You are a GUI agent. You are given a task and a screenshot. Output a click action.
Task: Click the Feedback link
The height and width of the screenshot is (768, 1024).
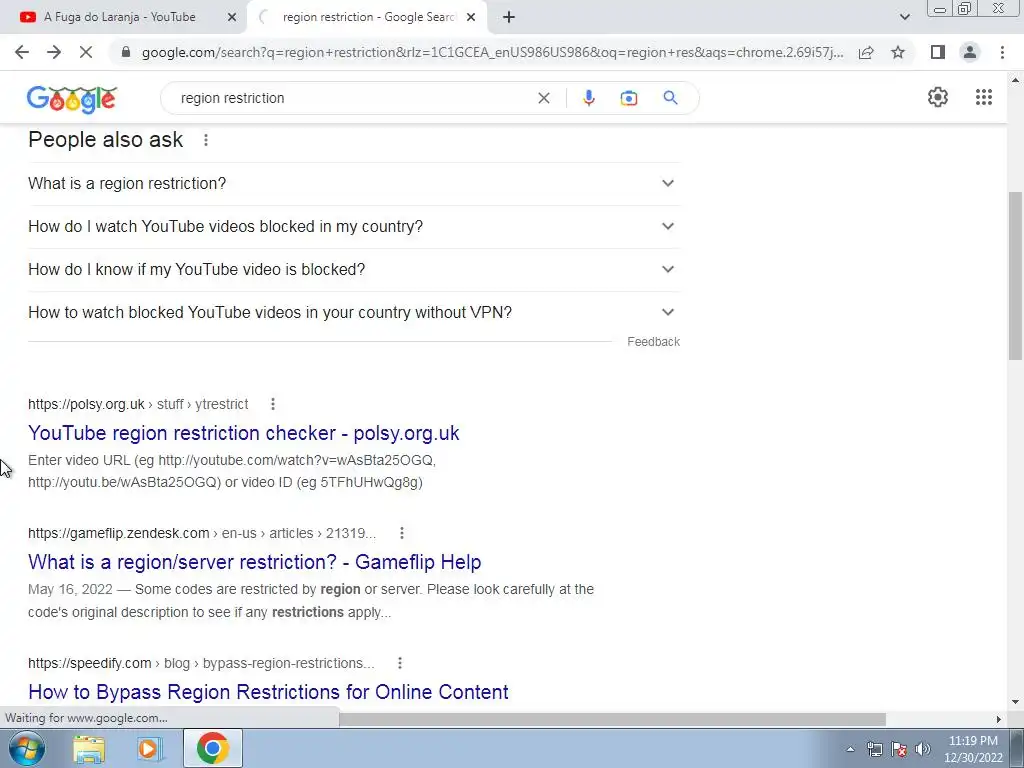tap(653, 342)
